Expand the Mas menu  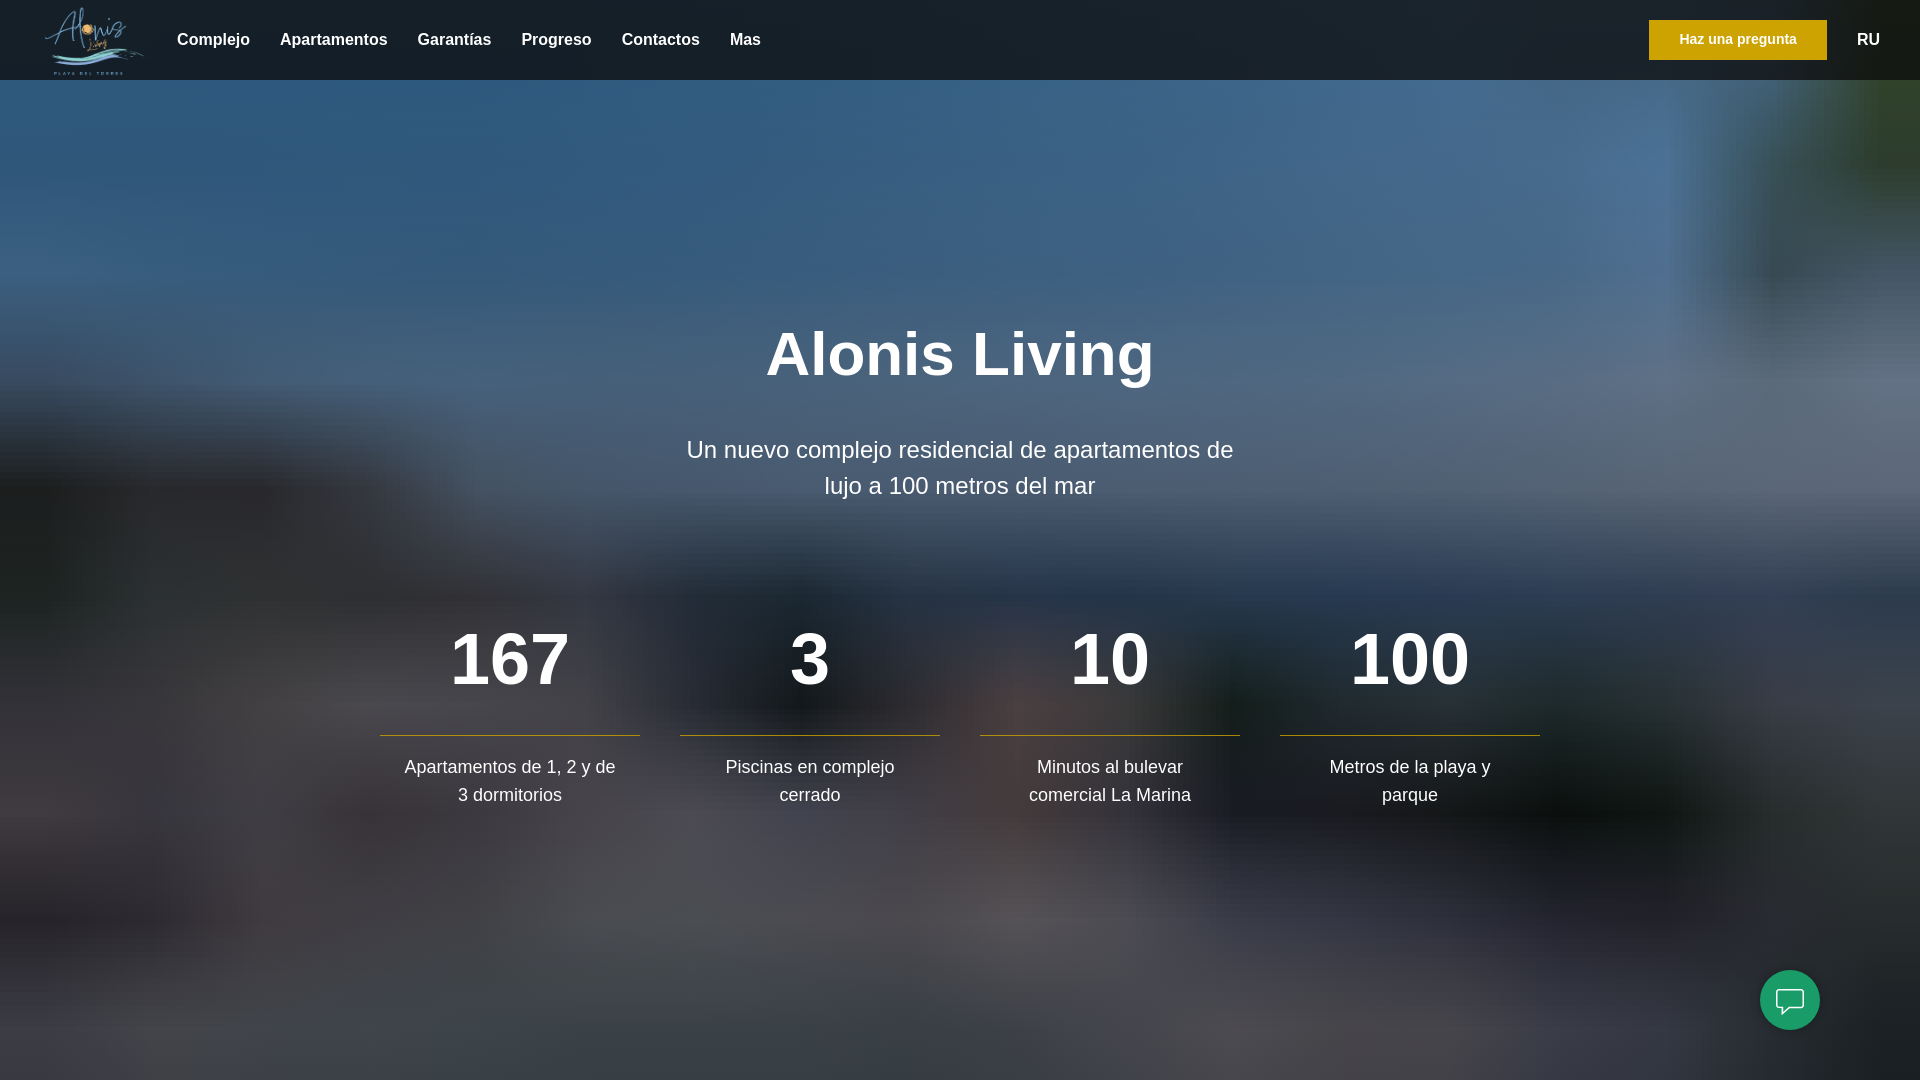[745, 40]
